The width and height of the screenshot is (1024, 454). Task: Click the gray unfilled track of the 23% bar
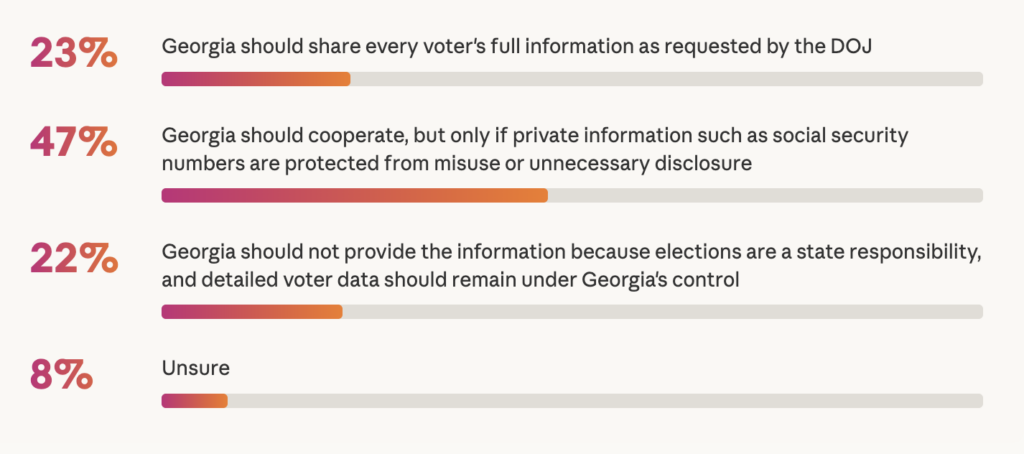pyautogui.click(x=666, y=79)
